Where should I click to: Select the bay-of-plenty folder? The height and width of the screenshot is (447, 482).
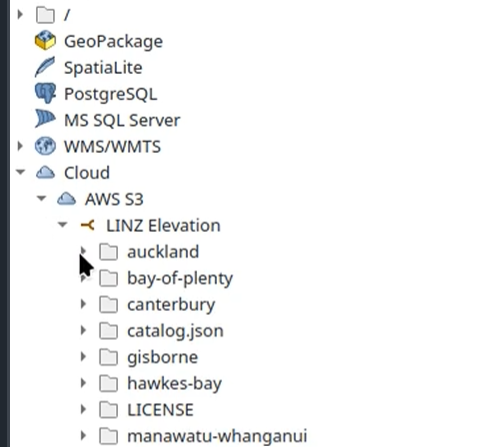point(180,279)
